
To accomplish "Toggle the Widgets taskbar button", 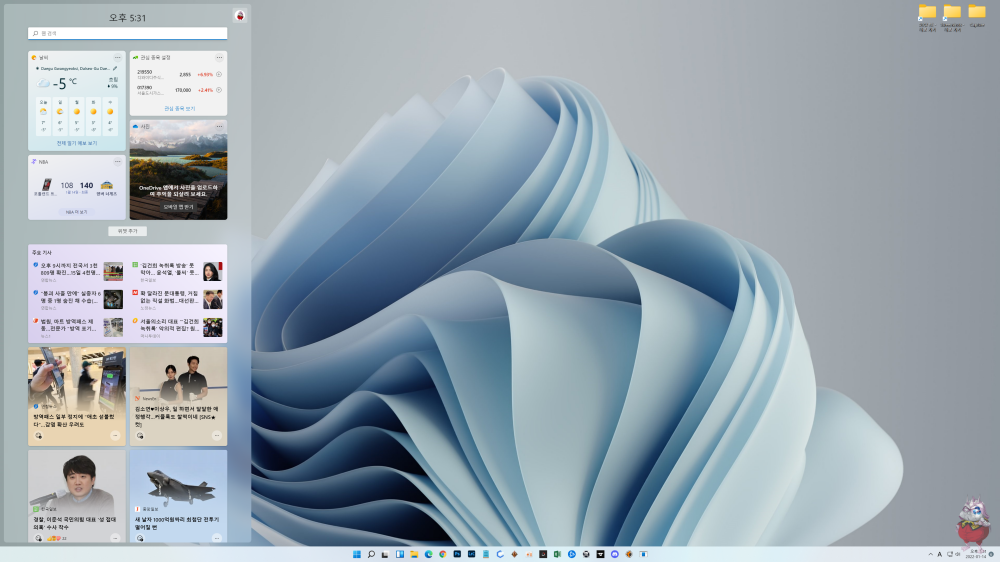I will tap(400, 554).
